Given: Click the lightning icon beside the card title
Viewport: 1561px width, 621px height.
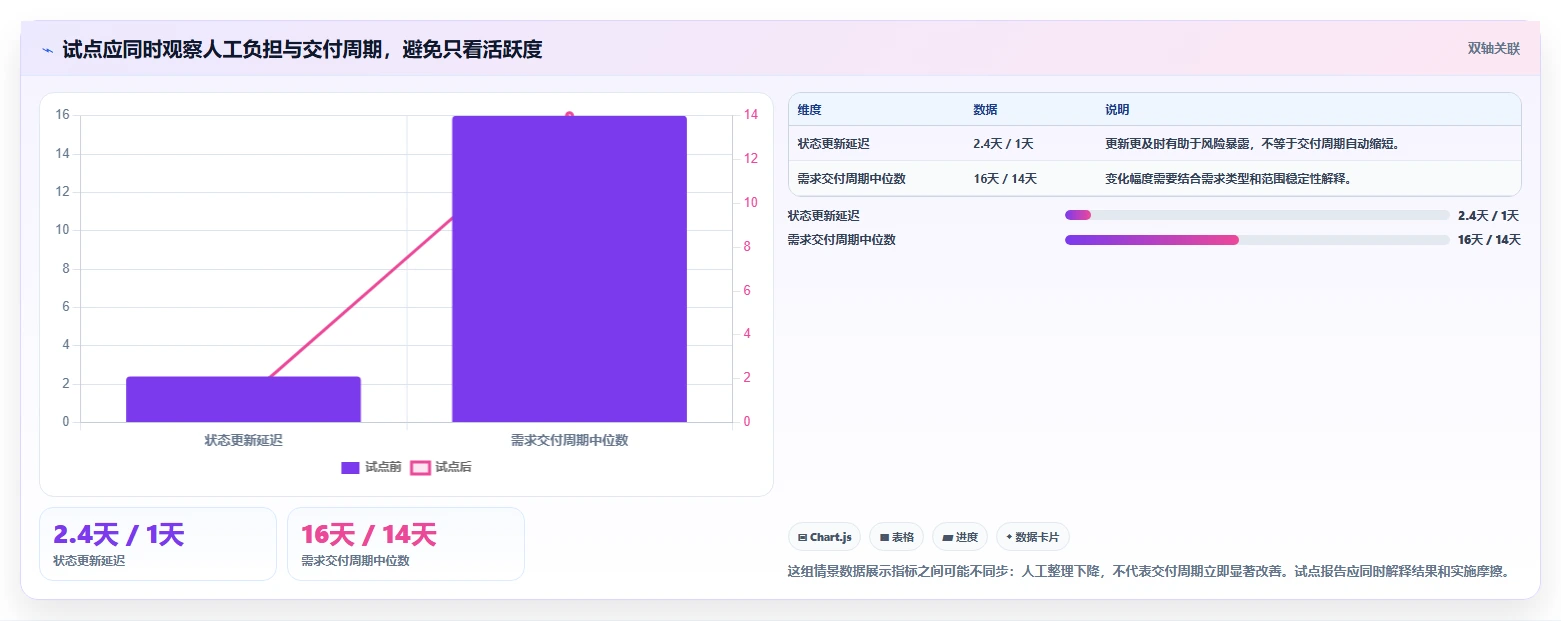Looking at the screenshot, I should (47, 50).
